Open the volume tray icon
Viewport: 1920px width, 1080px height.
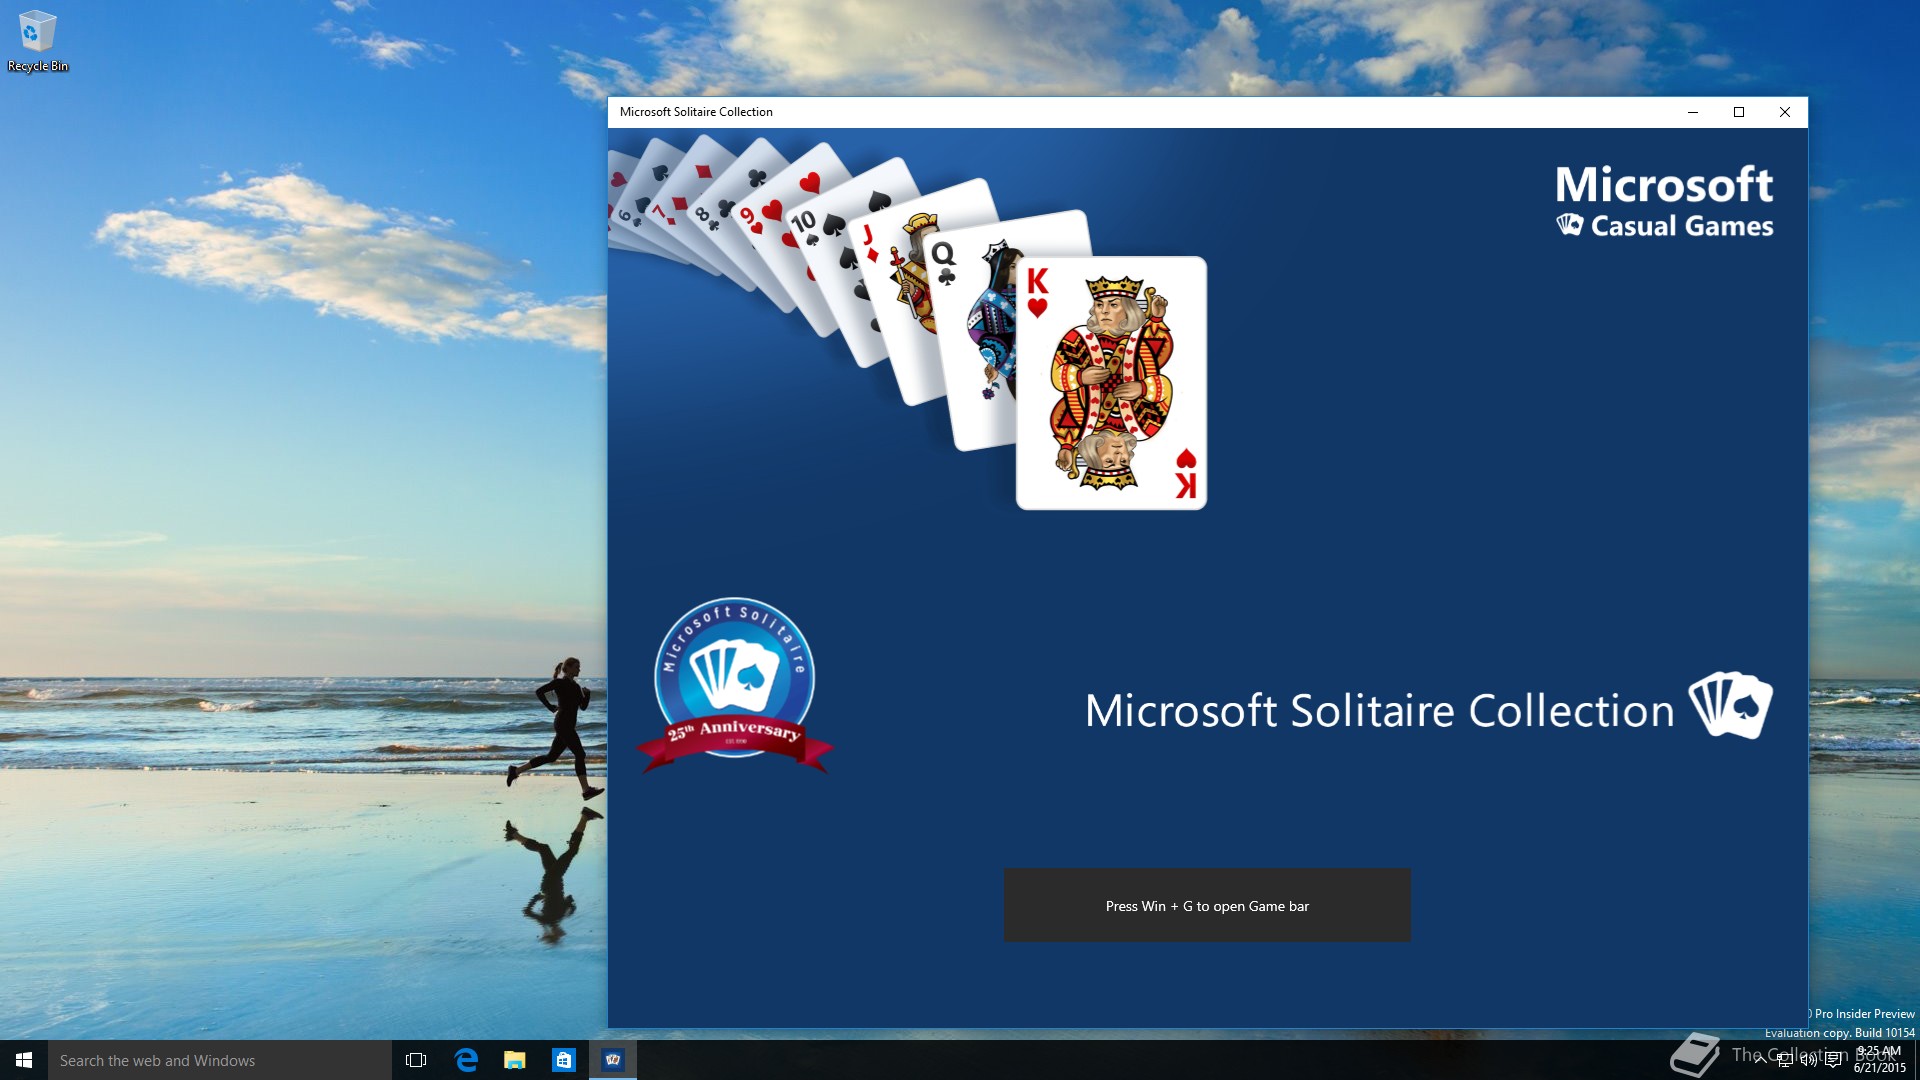[1809, 1060]
